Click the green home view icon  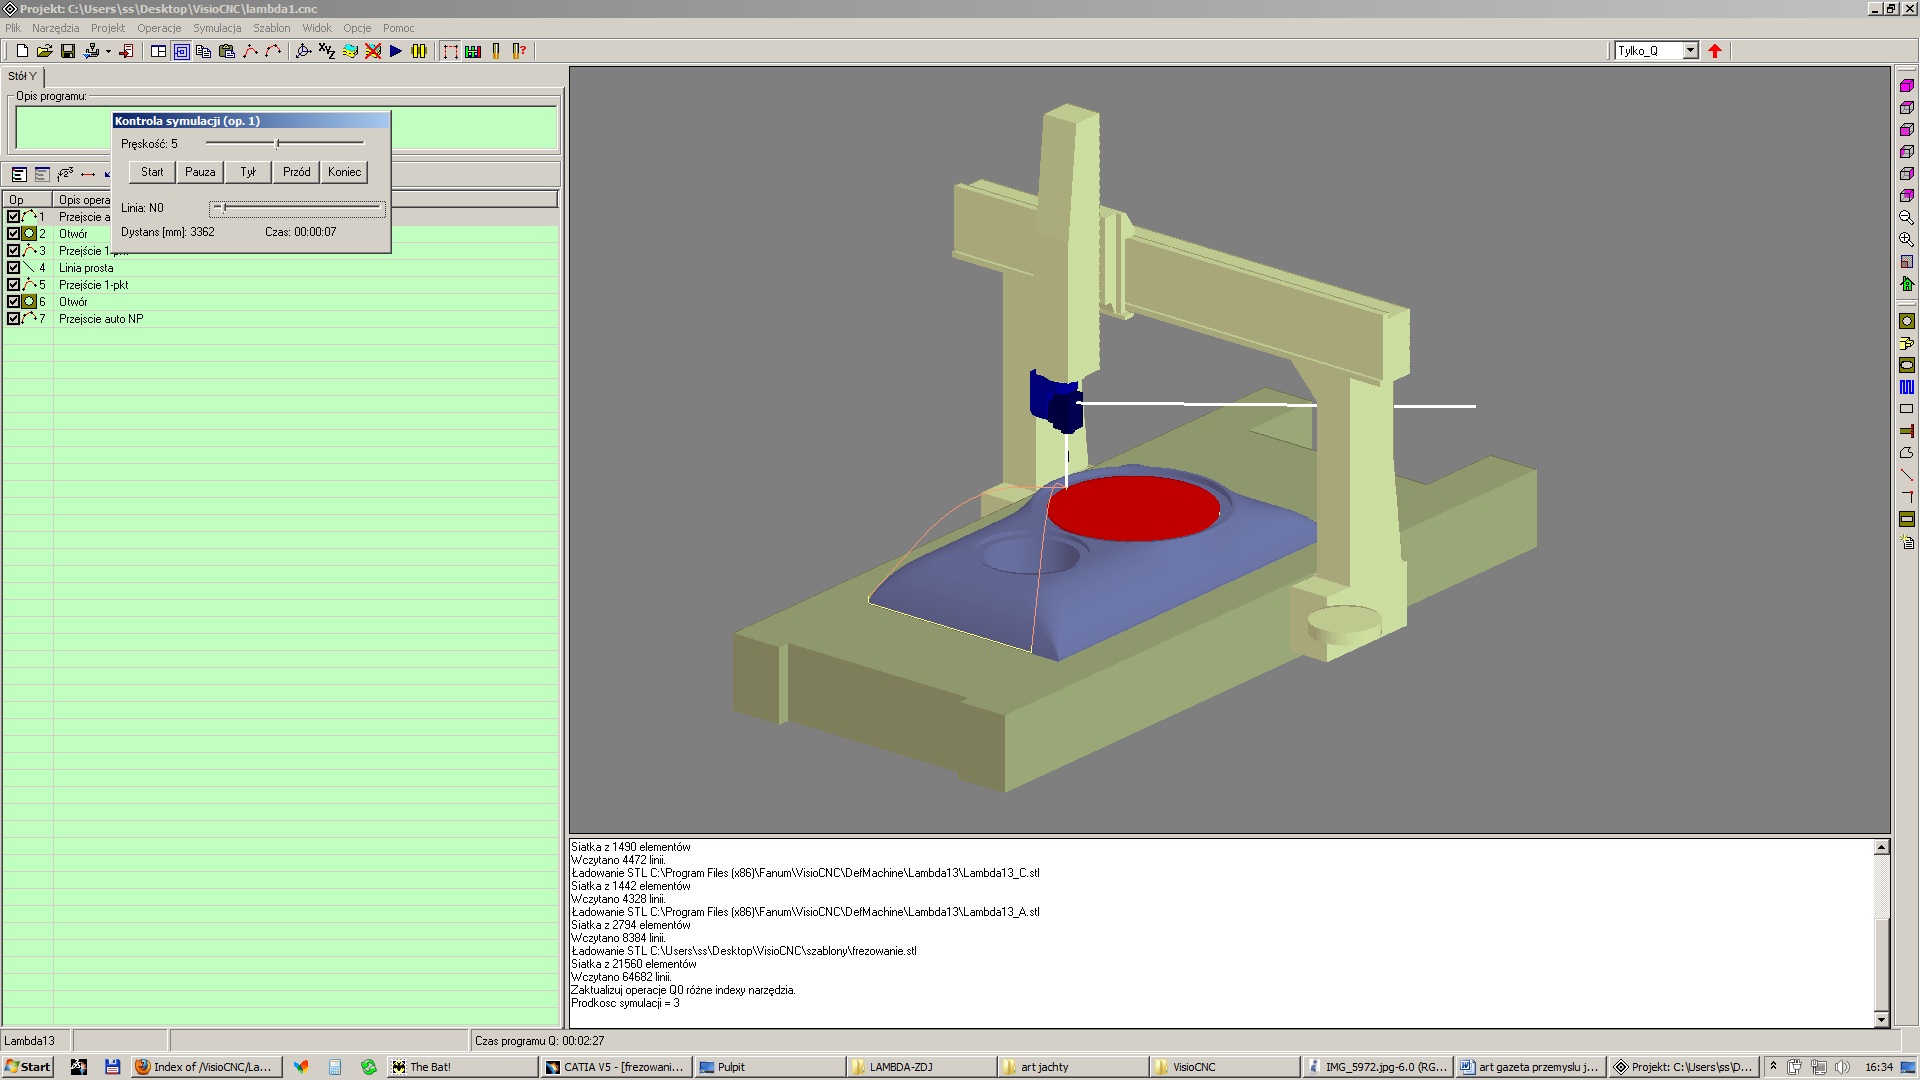(x=1906, y=284)
